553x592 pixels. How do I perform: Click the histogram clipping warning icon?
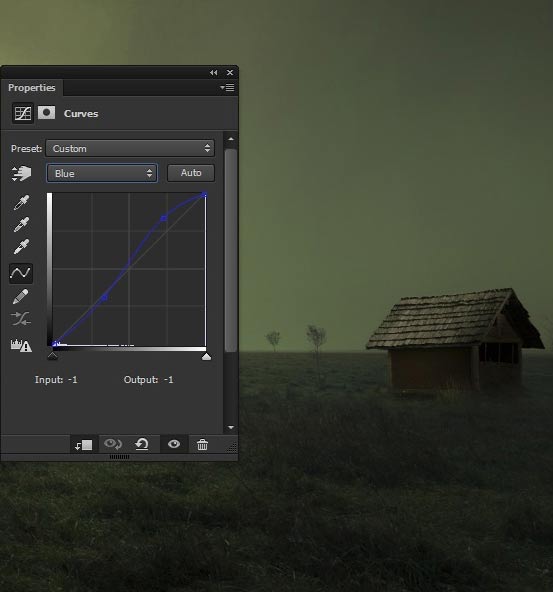point(21,345)
